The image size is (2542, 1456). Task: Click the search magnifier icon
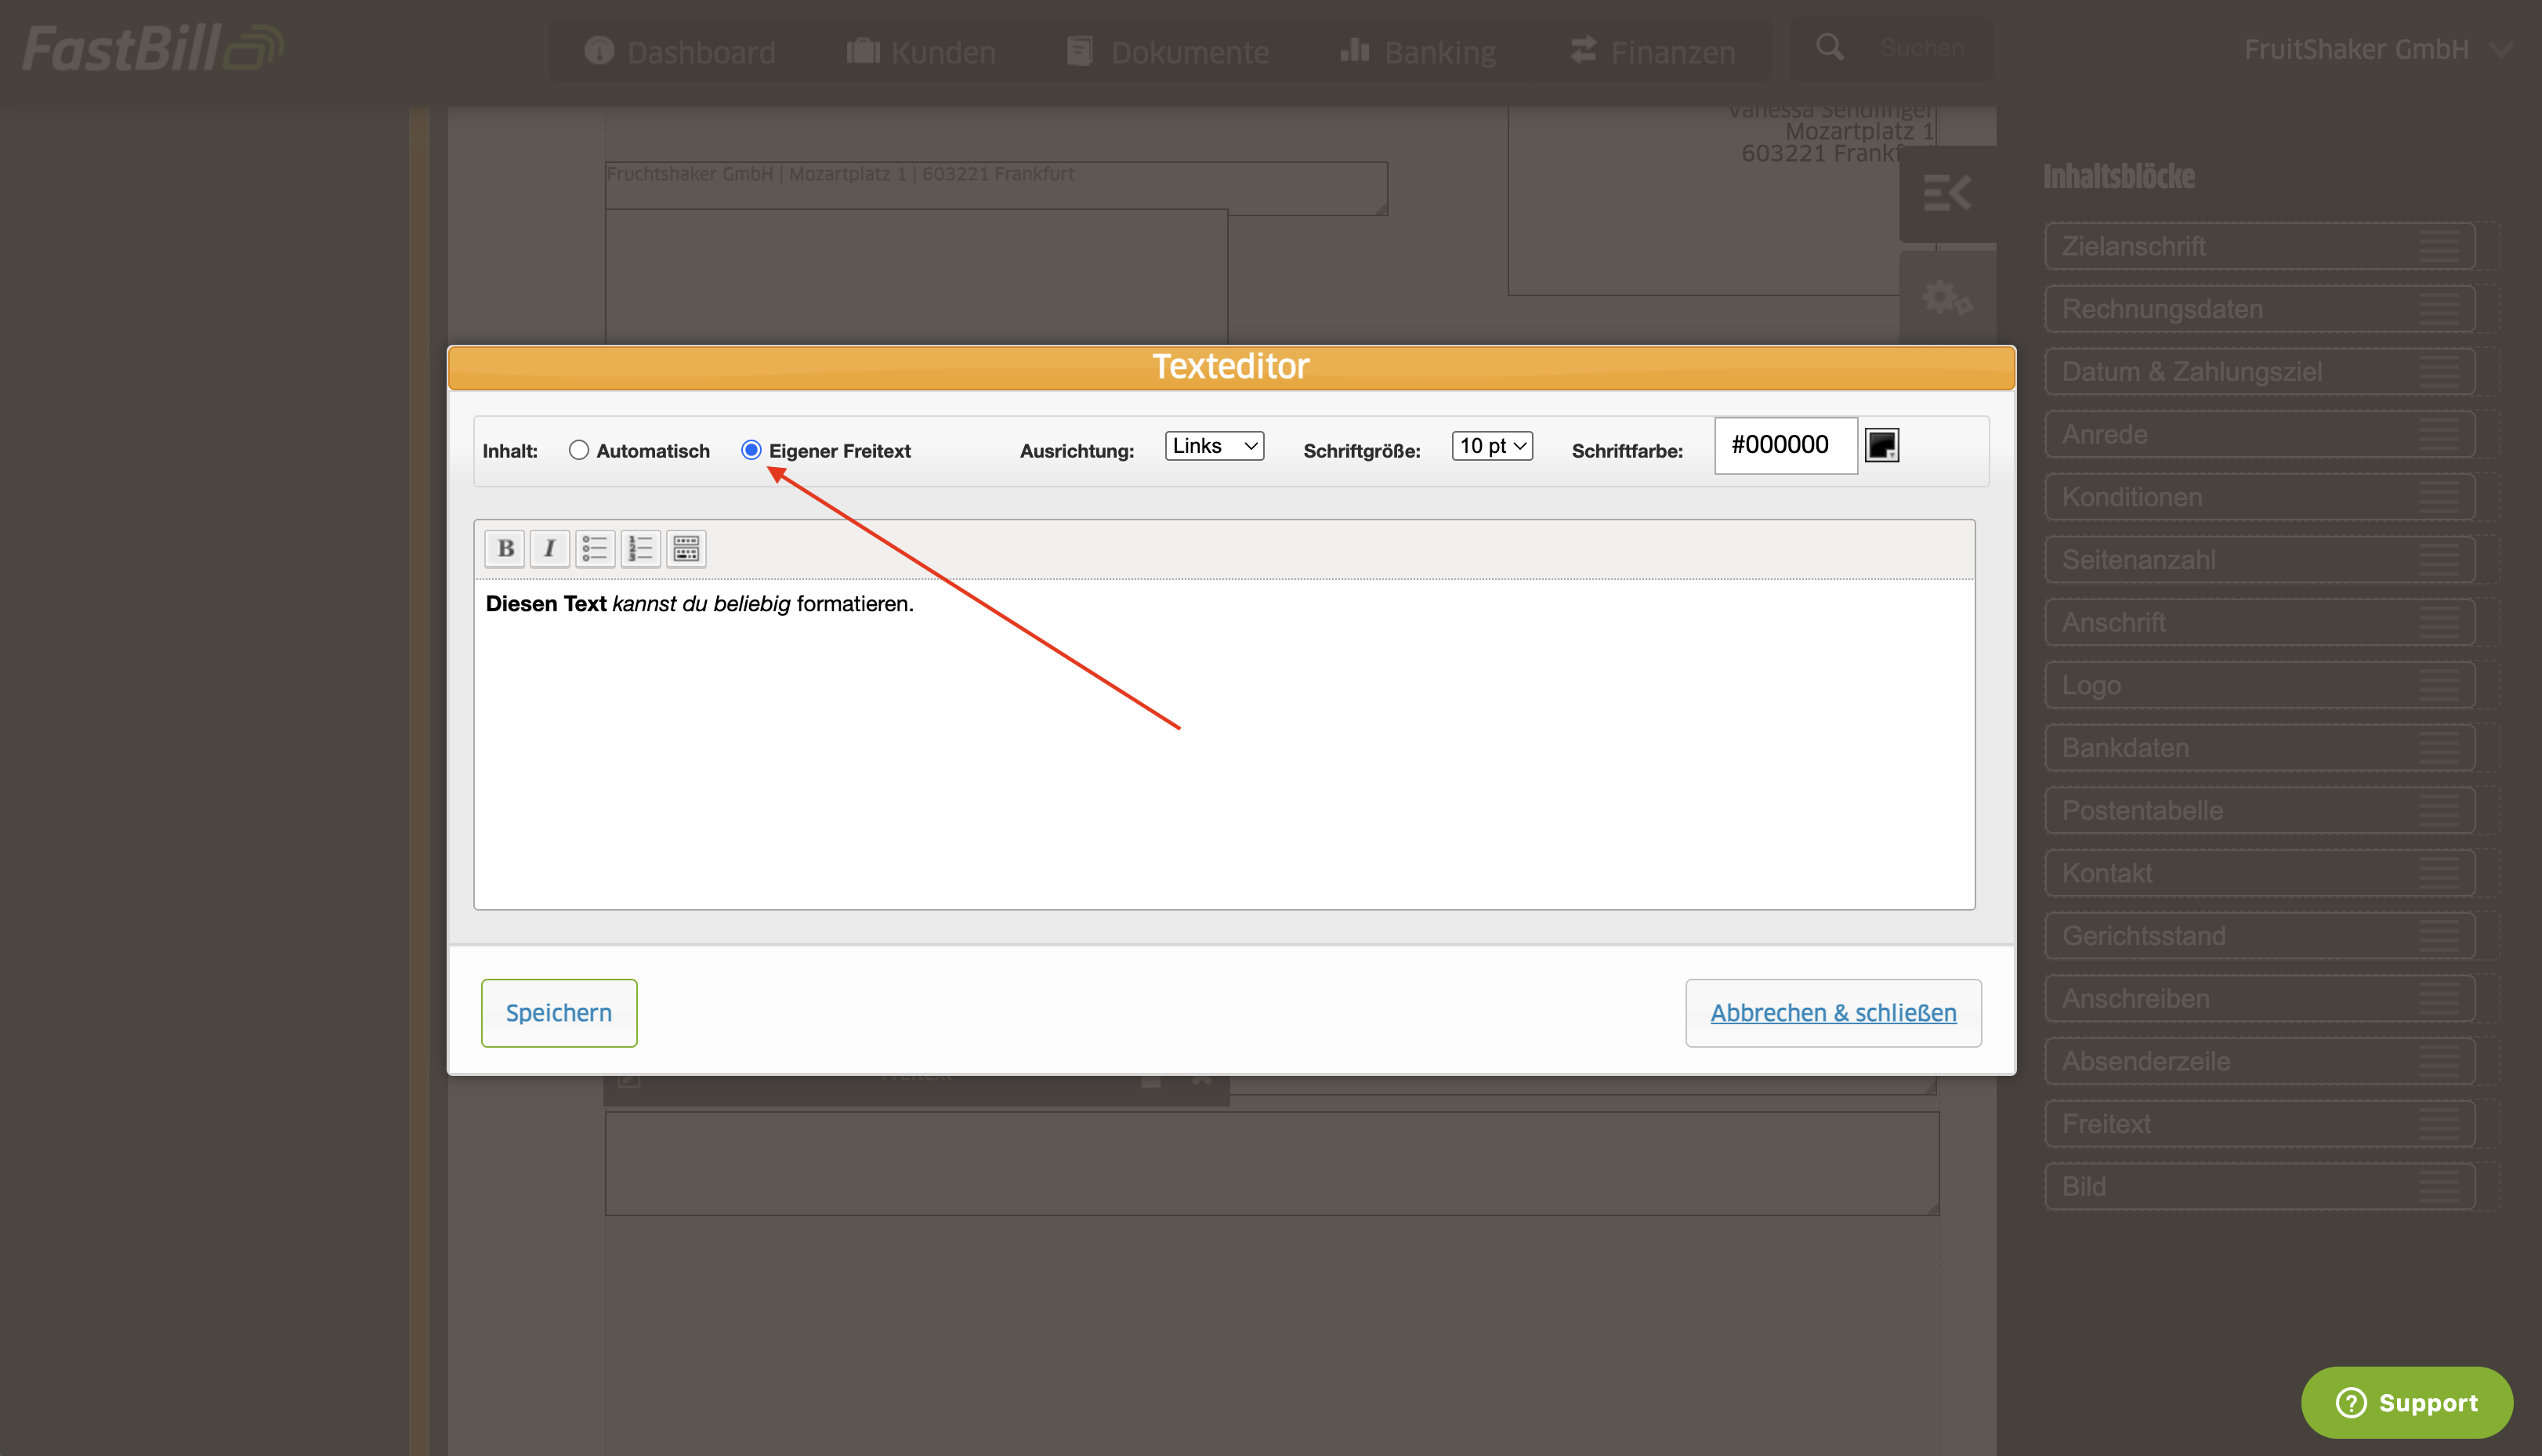coord(1830,47)
